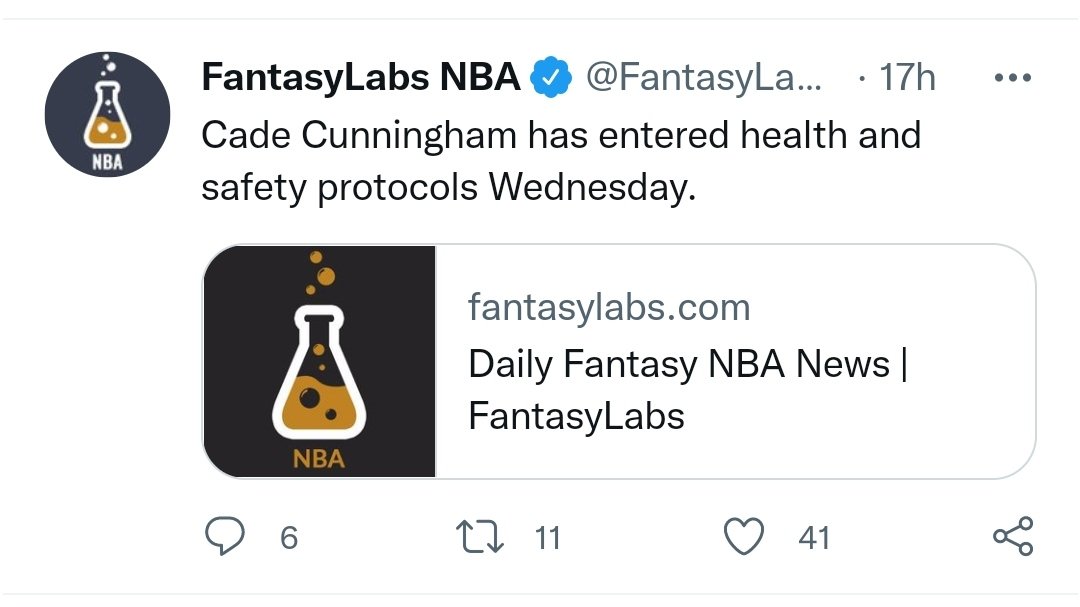Click the 17h timestamp
The height and width of the screenshot is (607, 1080).
[907, 77]
